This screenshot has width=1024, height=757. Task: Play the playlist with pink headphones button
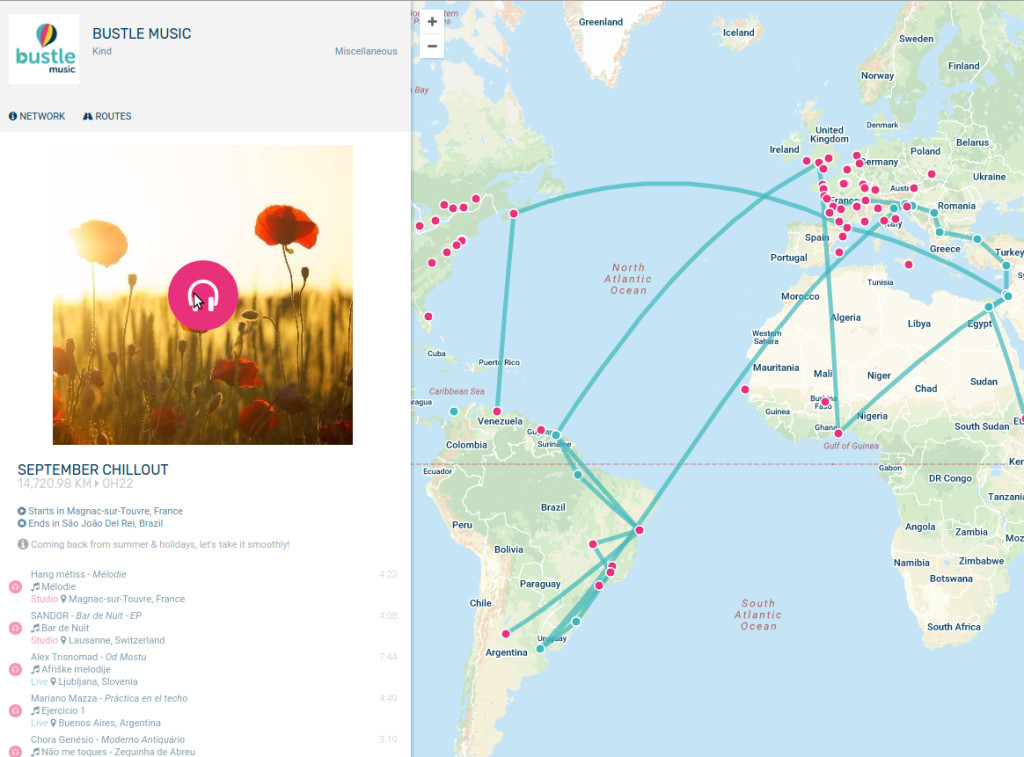[202, 295]
